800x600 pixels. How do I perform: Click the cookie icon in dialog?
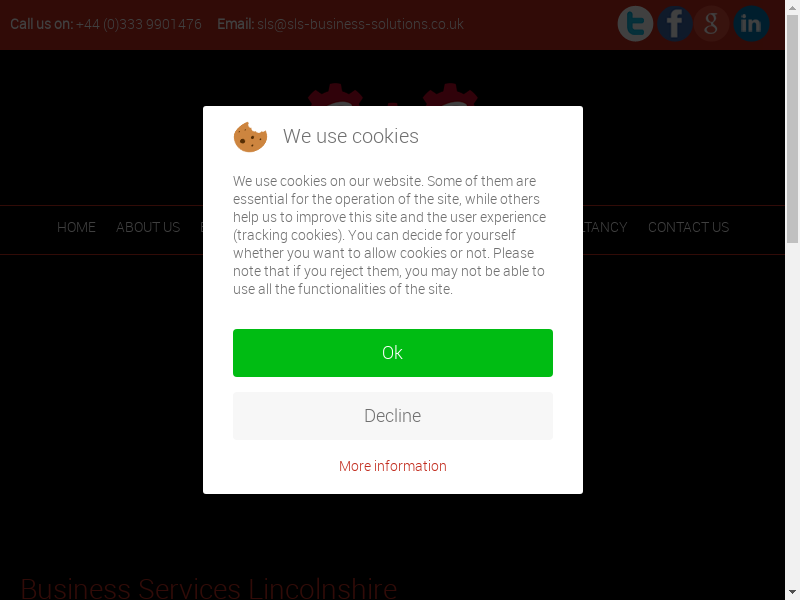[x=250, y=137]
